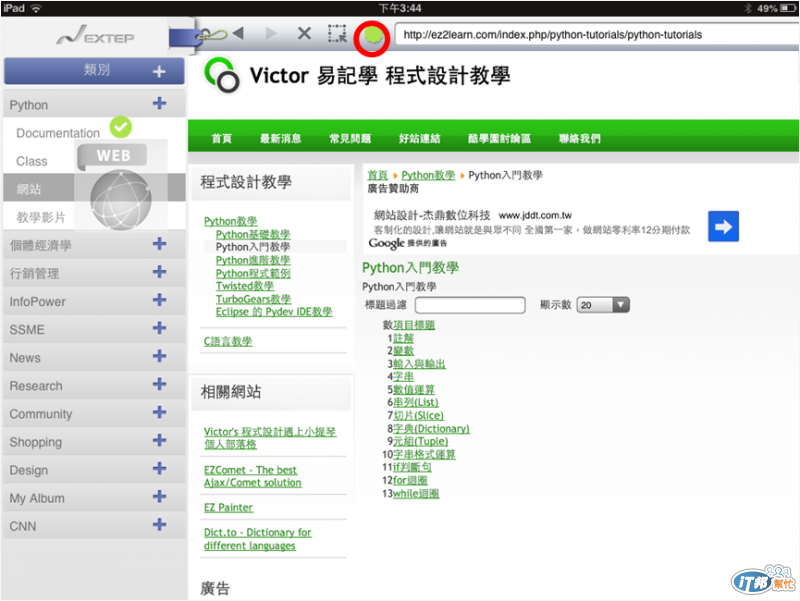Expand the News category
This screenshot has width=800, height=601.
coord(159,356)
